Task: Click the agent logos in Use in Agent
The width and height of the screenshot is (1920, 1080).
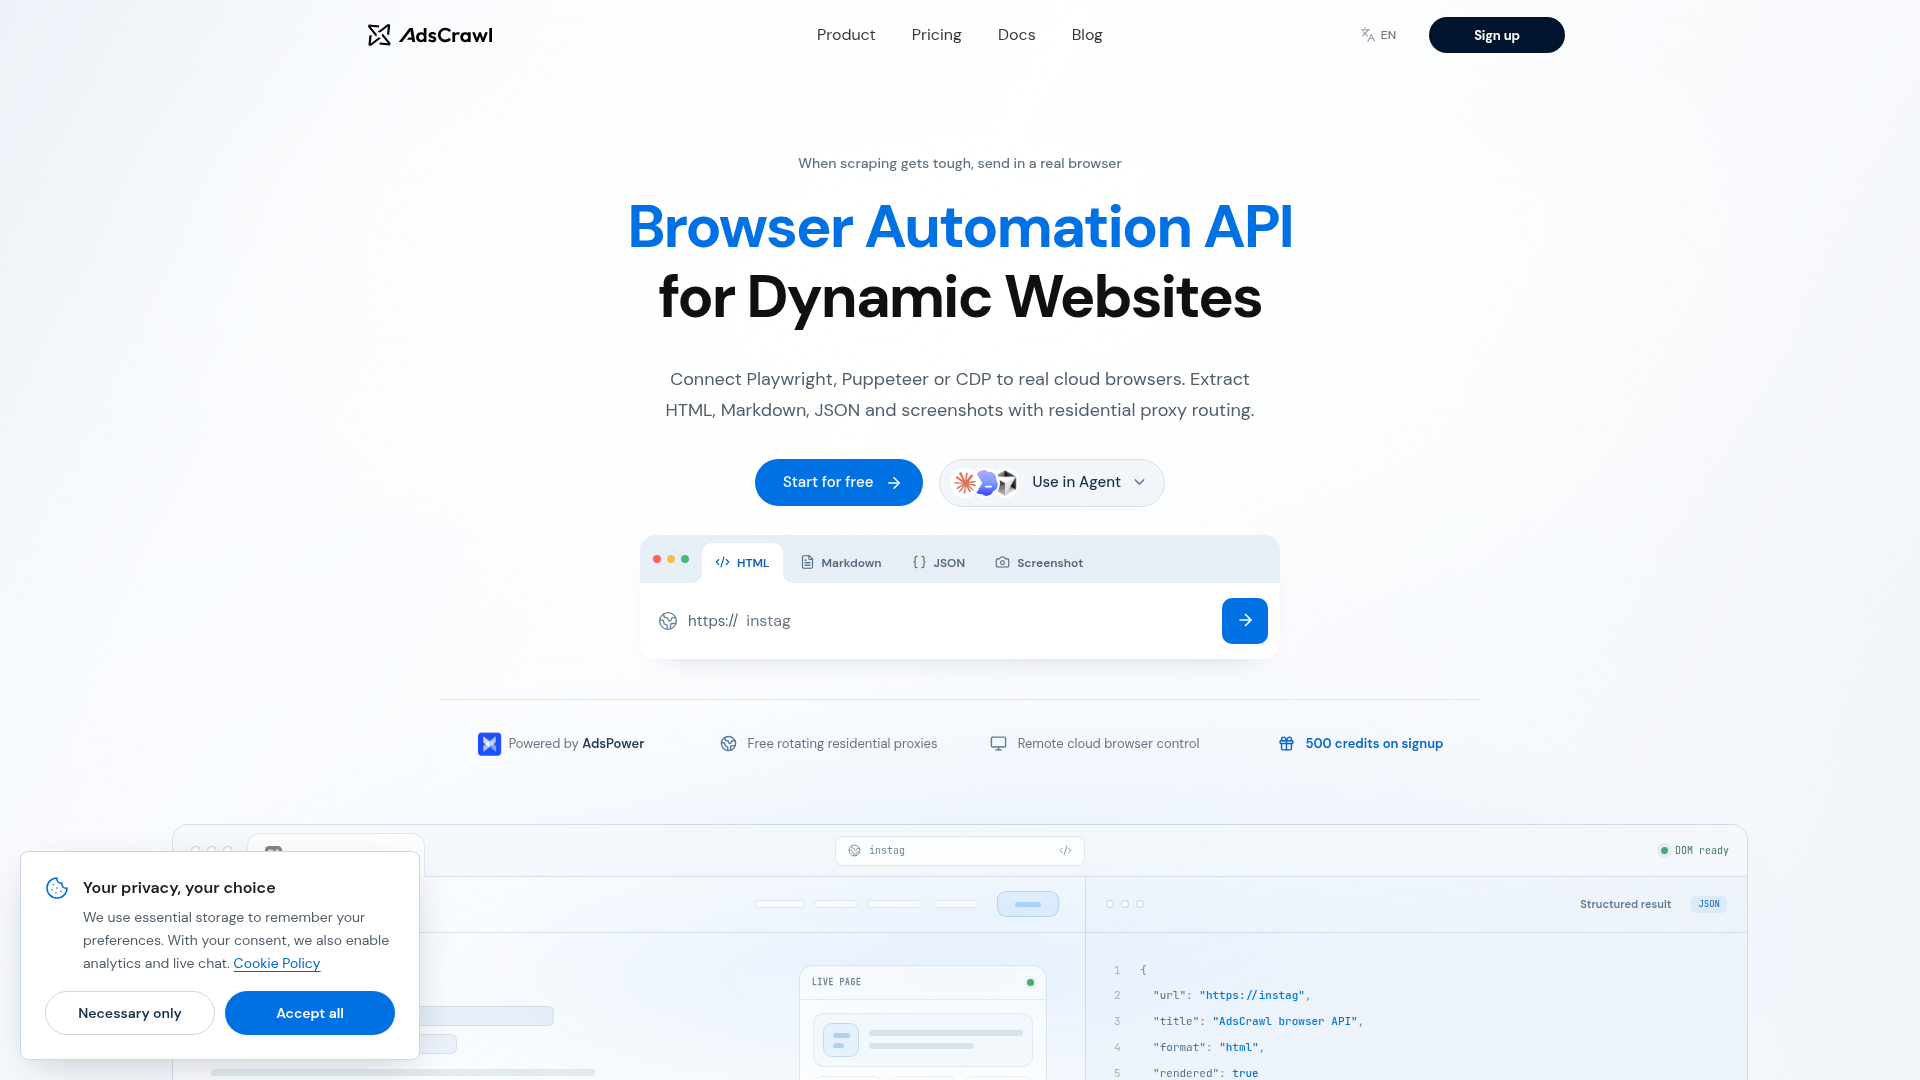Action: click(985, 483)
